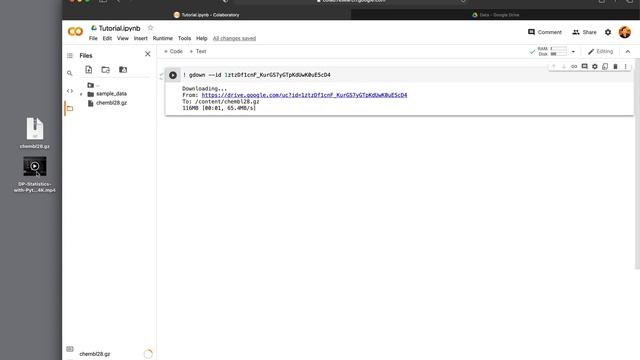Add a new Text cell
The image size is (640, 360).
(198, 51)
